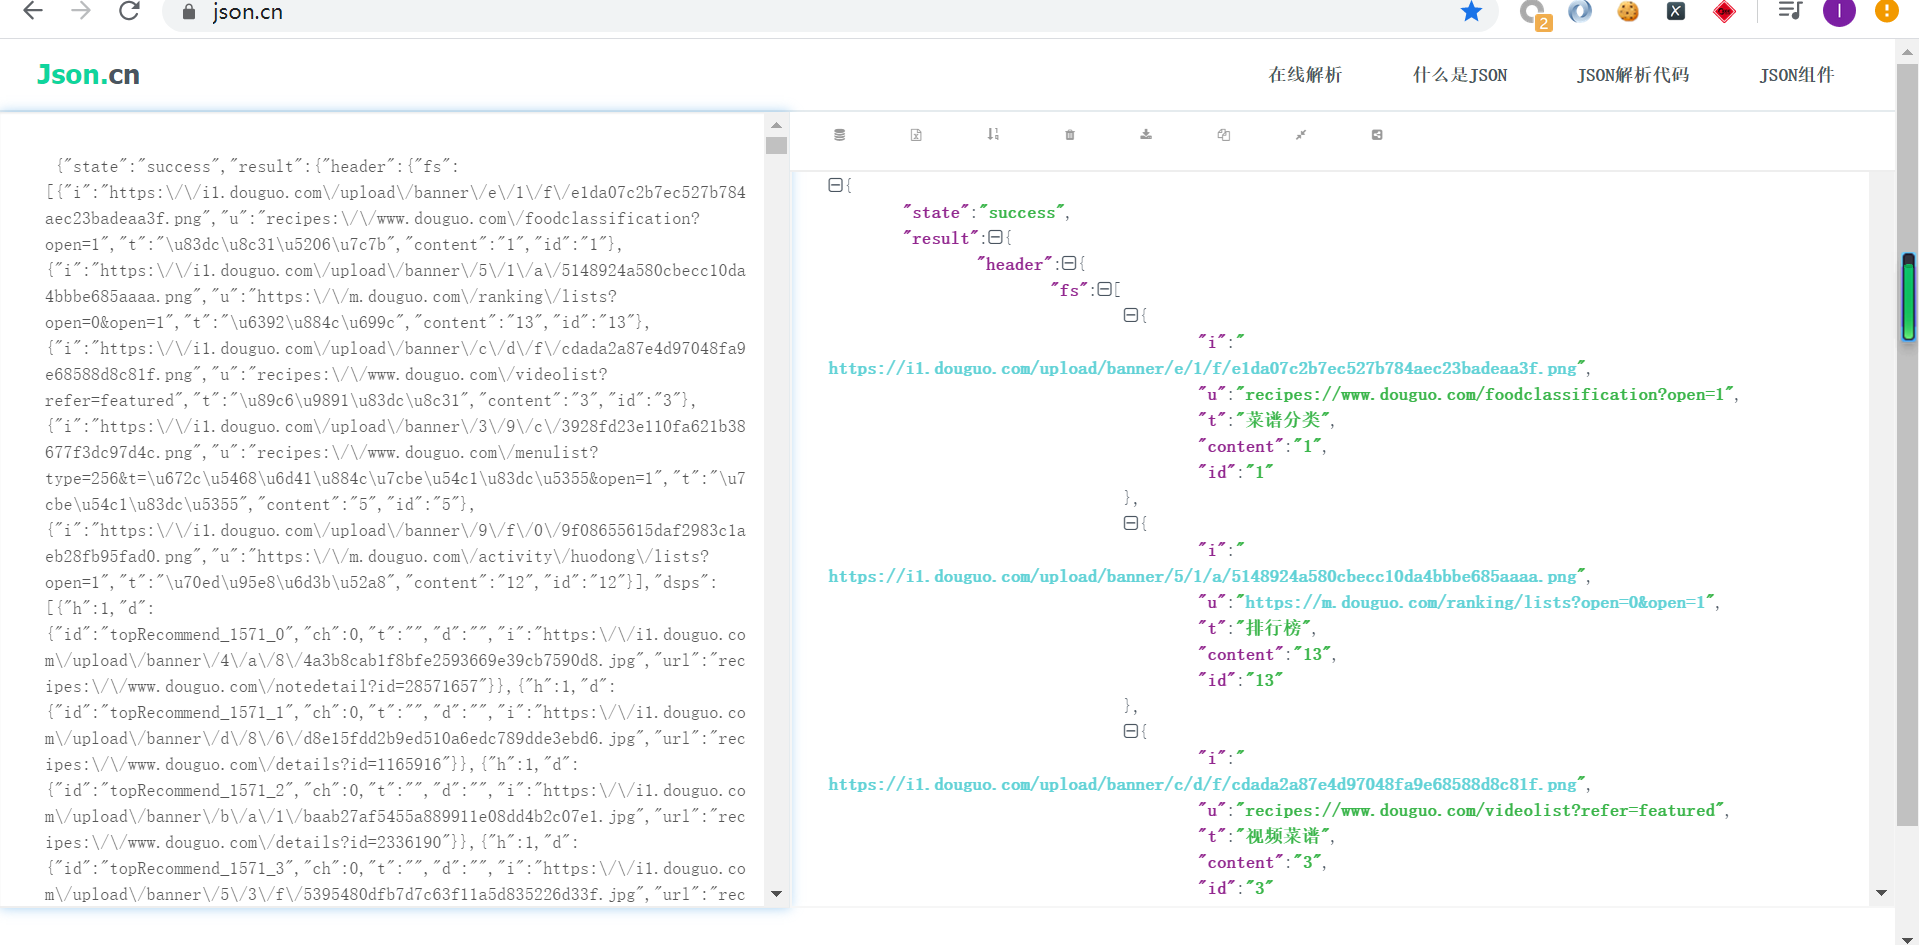Click the trash can clear icon

(1070, 135)
